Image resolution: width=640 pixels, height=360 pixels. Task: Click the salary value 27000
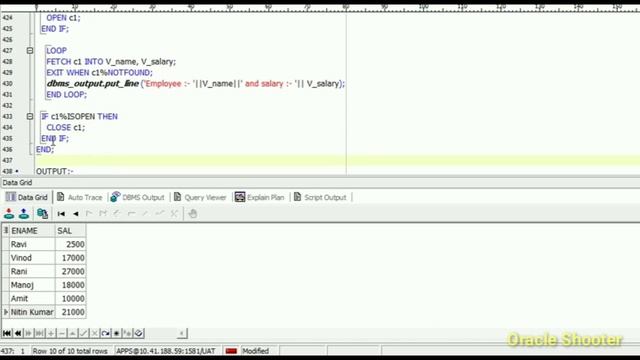tap(70, 271)
